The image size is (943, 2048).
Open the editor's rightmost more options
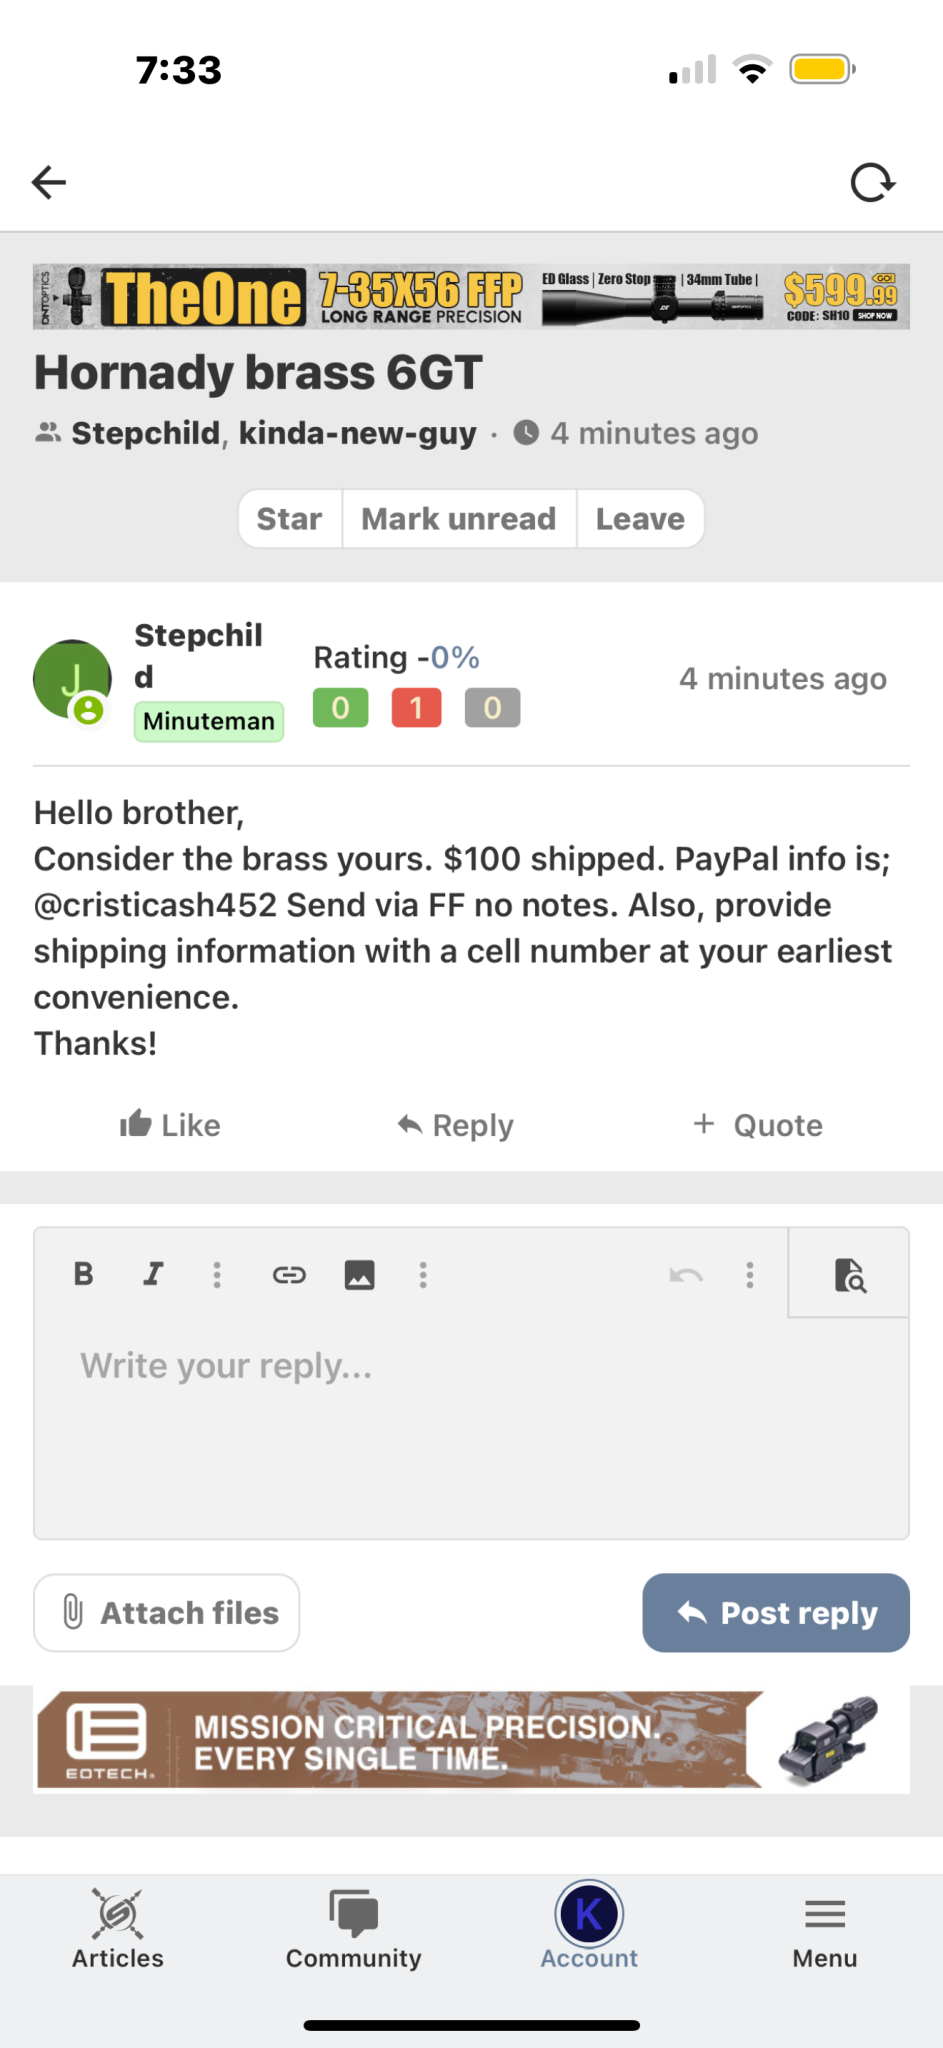[x=750, y=1274]
